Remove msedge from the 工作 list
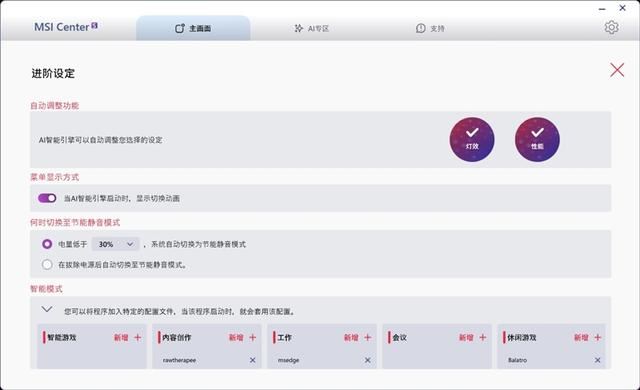 pyautogui.click(x=367, y=360)
